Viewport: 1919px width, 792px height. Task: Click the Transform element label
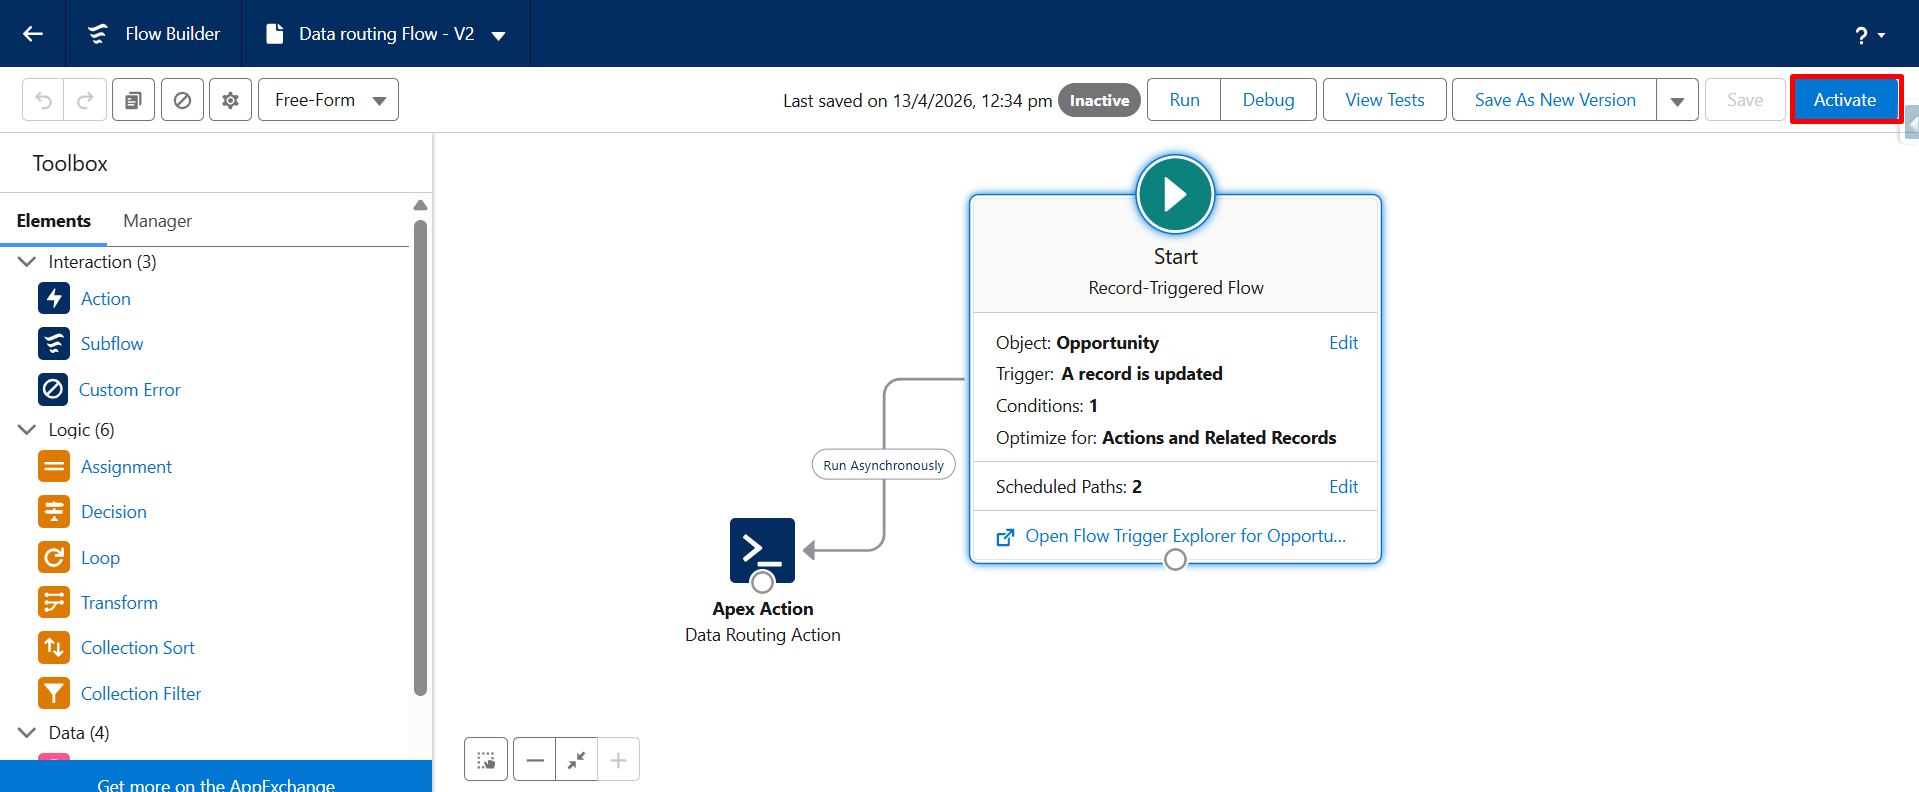(119, 603)
